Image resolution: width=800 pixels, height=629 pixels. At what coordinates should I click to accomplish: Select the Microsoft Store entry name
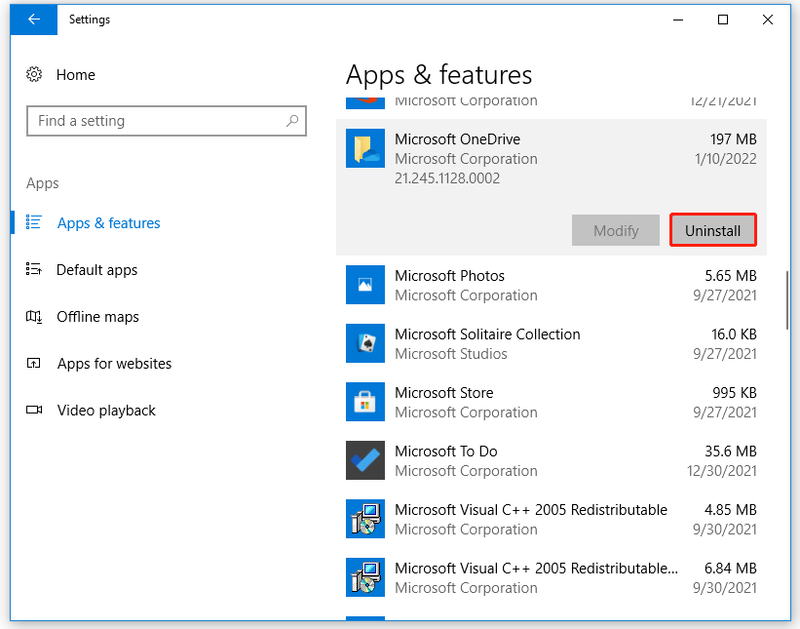pos(444,393)
